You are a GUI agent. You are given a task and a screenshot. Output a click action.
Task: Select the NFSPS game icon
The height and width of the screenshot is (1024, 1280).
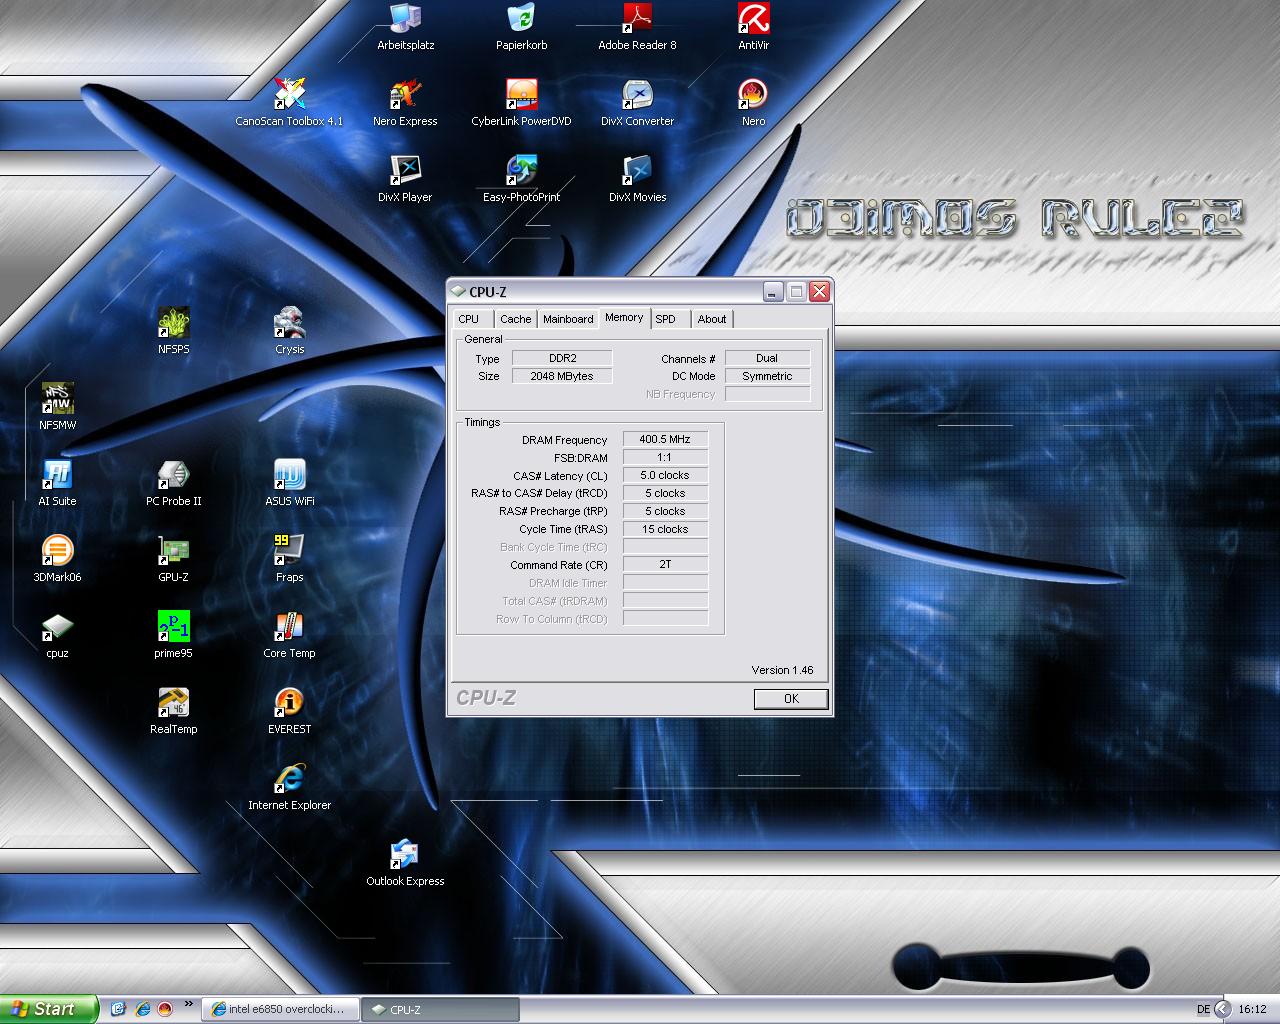[173, 330]
